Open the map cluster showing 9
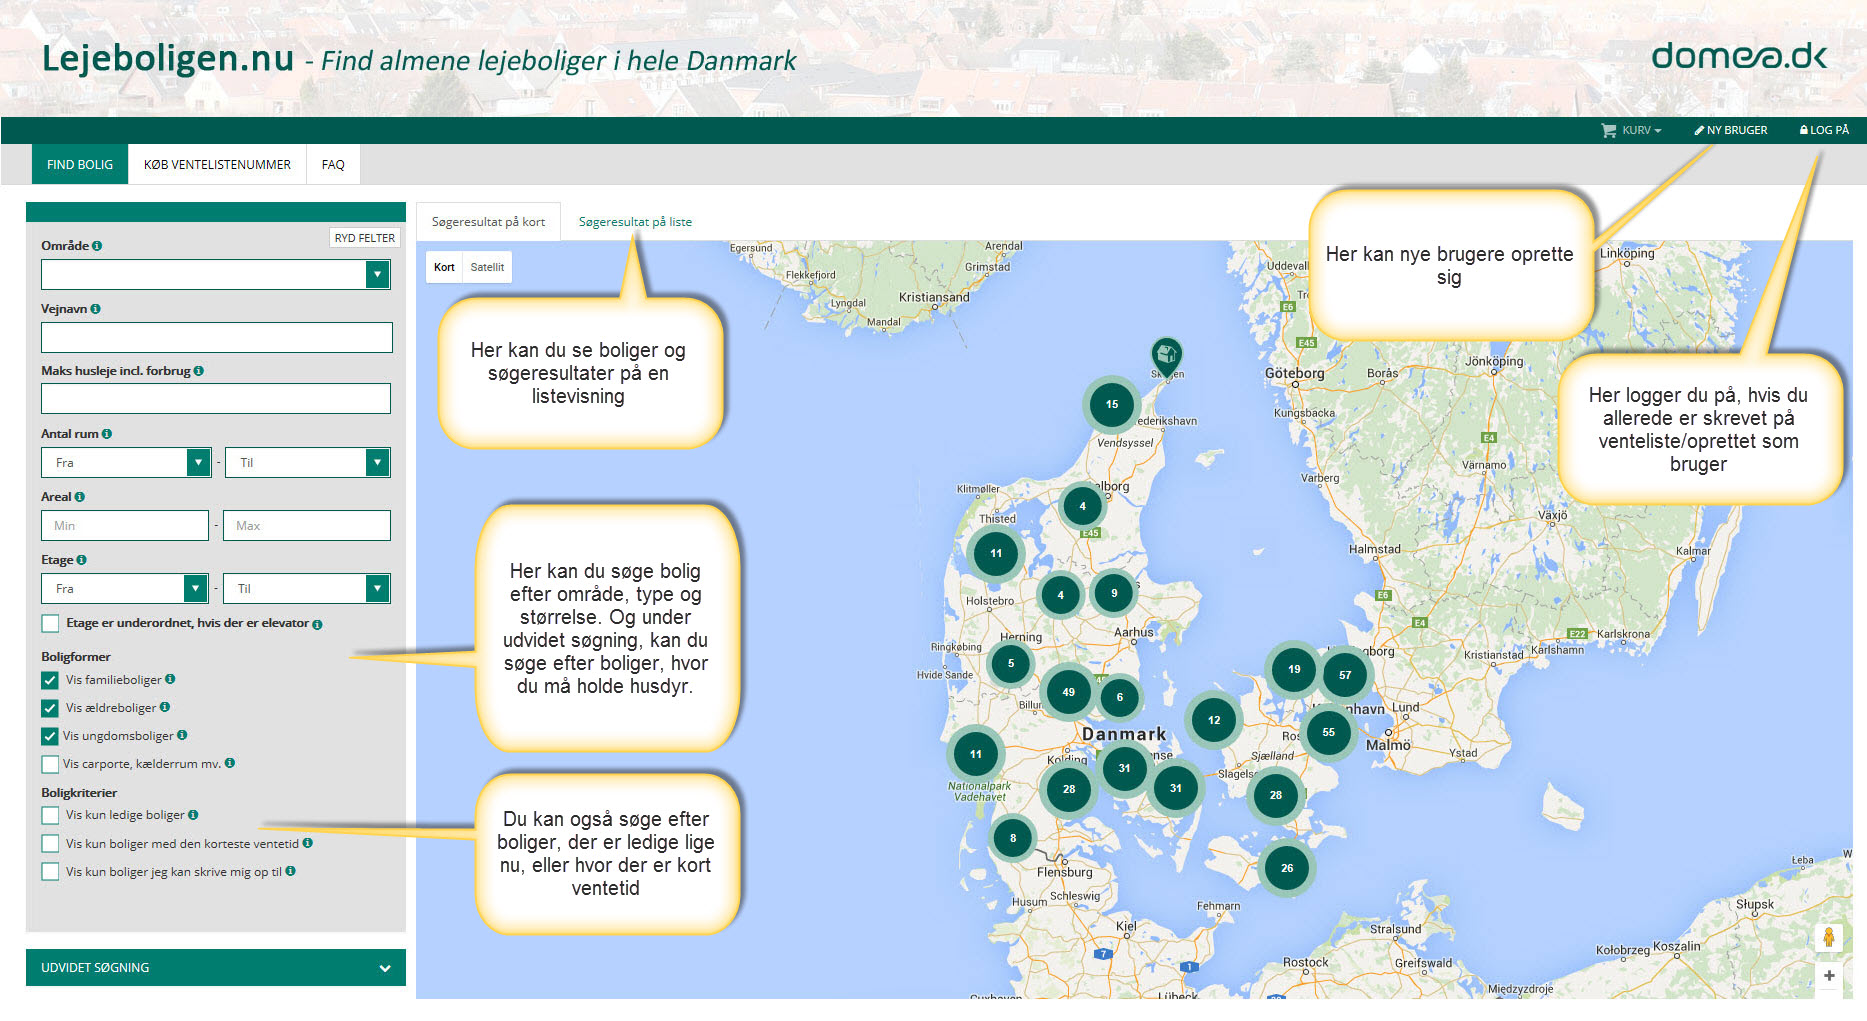The width and height of the screenshot is (1867, 1021). tap(1114, 593)
